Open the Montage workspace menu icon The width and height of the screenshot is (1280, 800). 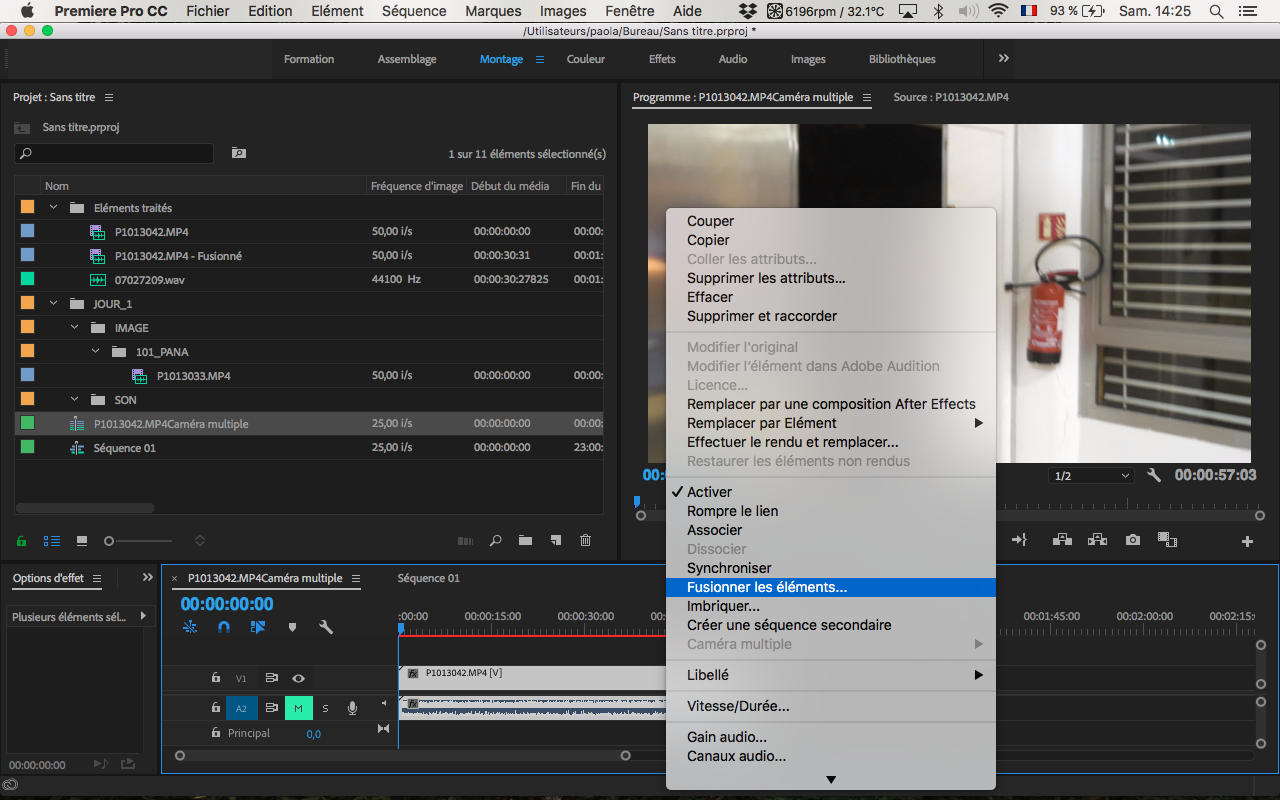coord(540,59)
